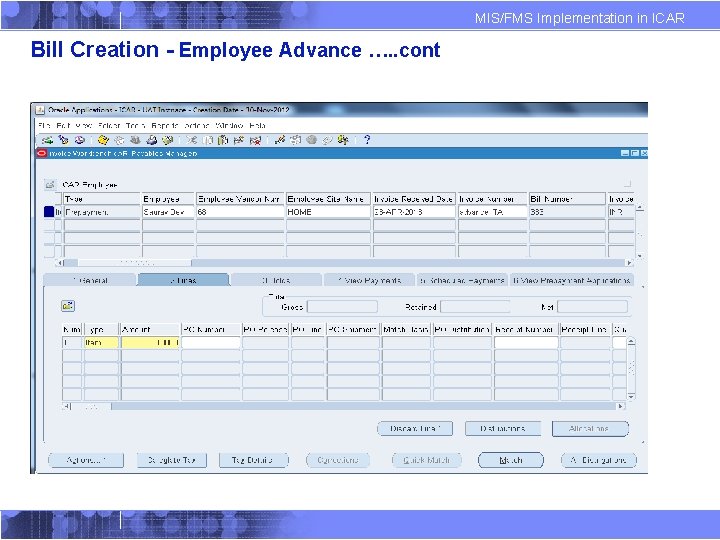
Task: Switch to the Lines tab
Action: [x=183, y=280]
